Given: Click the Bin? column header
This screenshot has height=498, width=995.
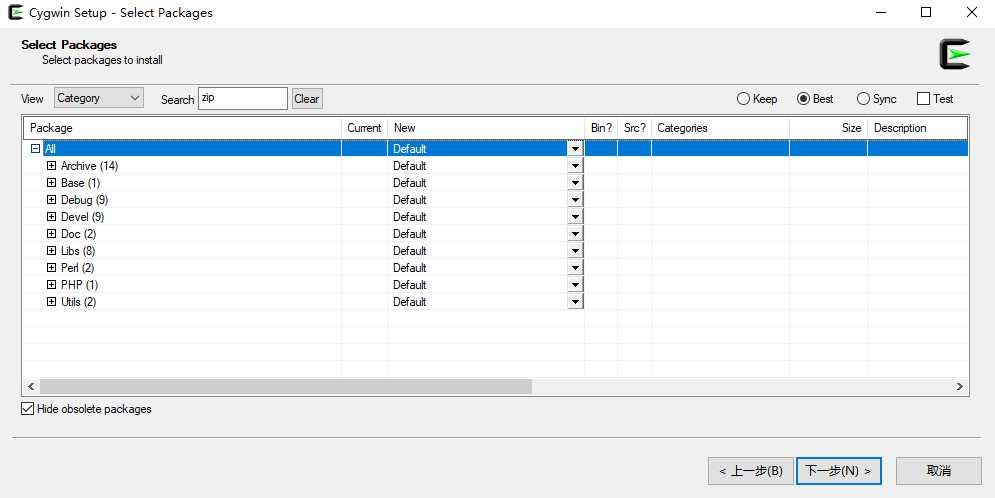Looking at the screenshot, I should (601, 128).
